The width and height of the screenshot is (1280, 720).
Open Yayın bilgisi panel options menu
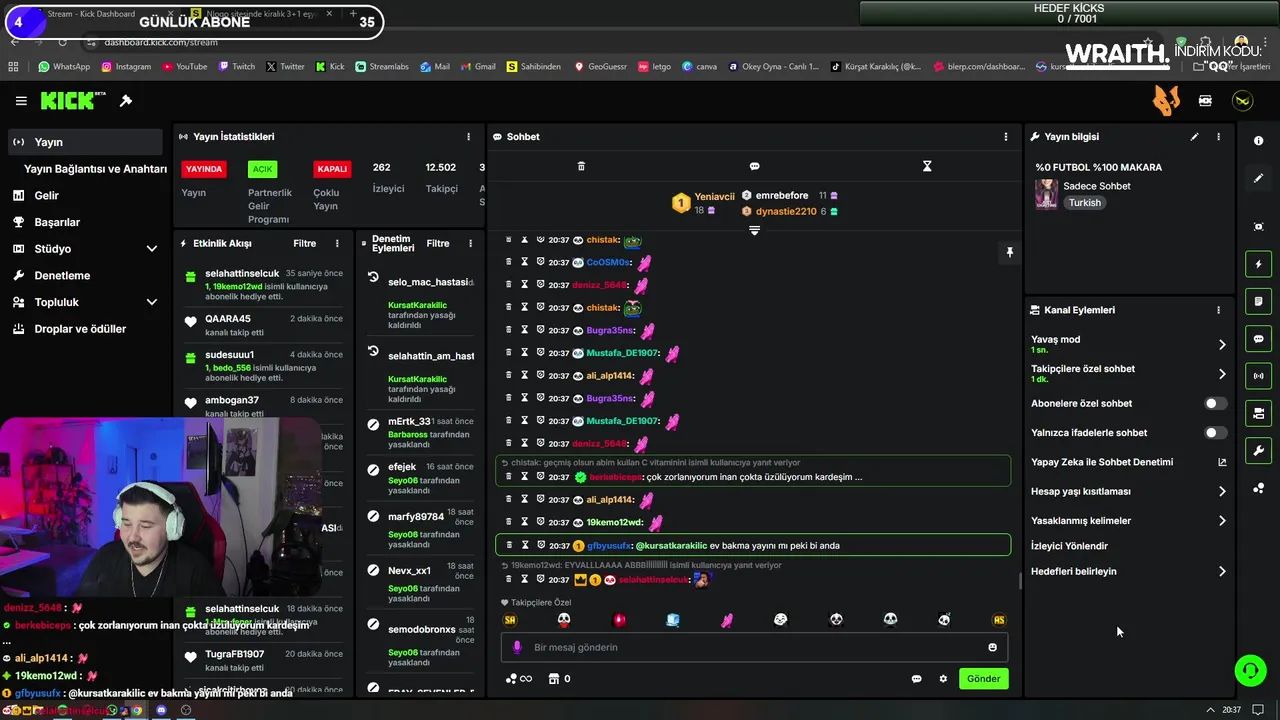pos(1218,137)
